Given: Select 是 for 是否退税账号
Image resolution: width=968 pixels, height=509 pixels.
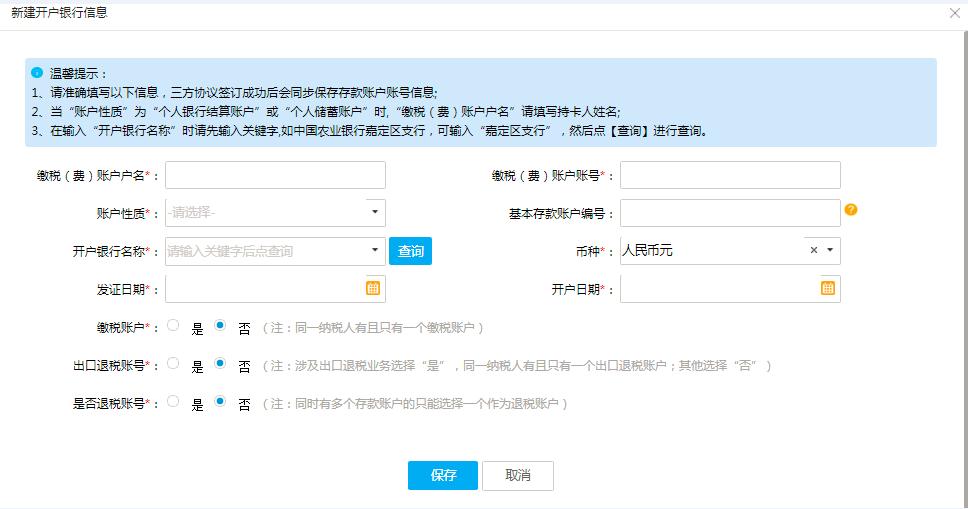Looking at the screenshot, I should 173,401.
